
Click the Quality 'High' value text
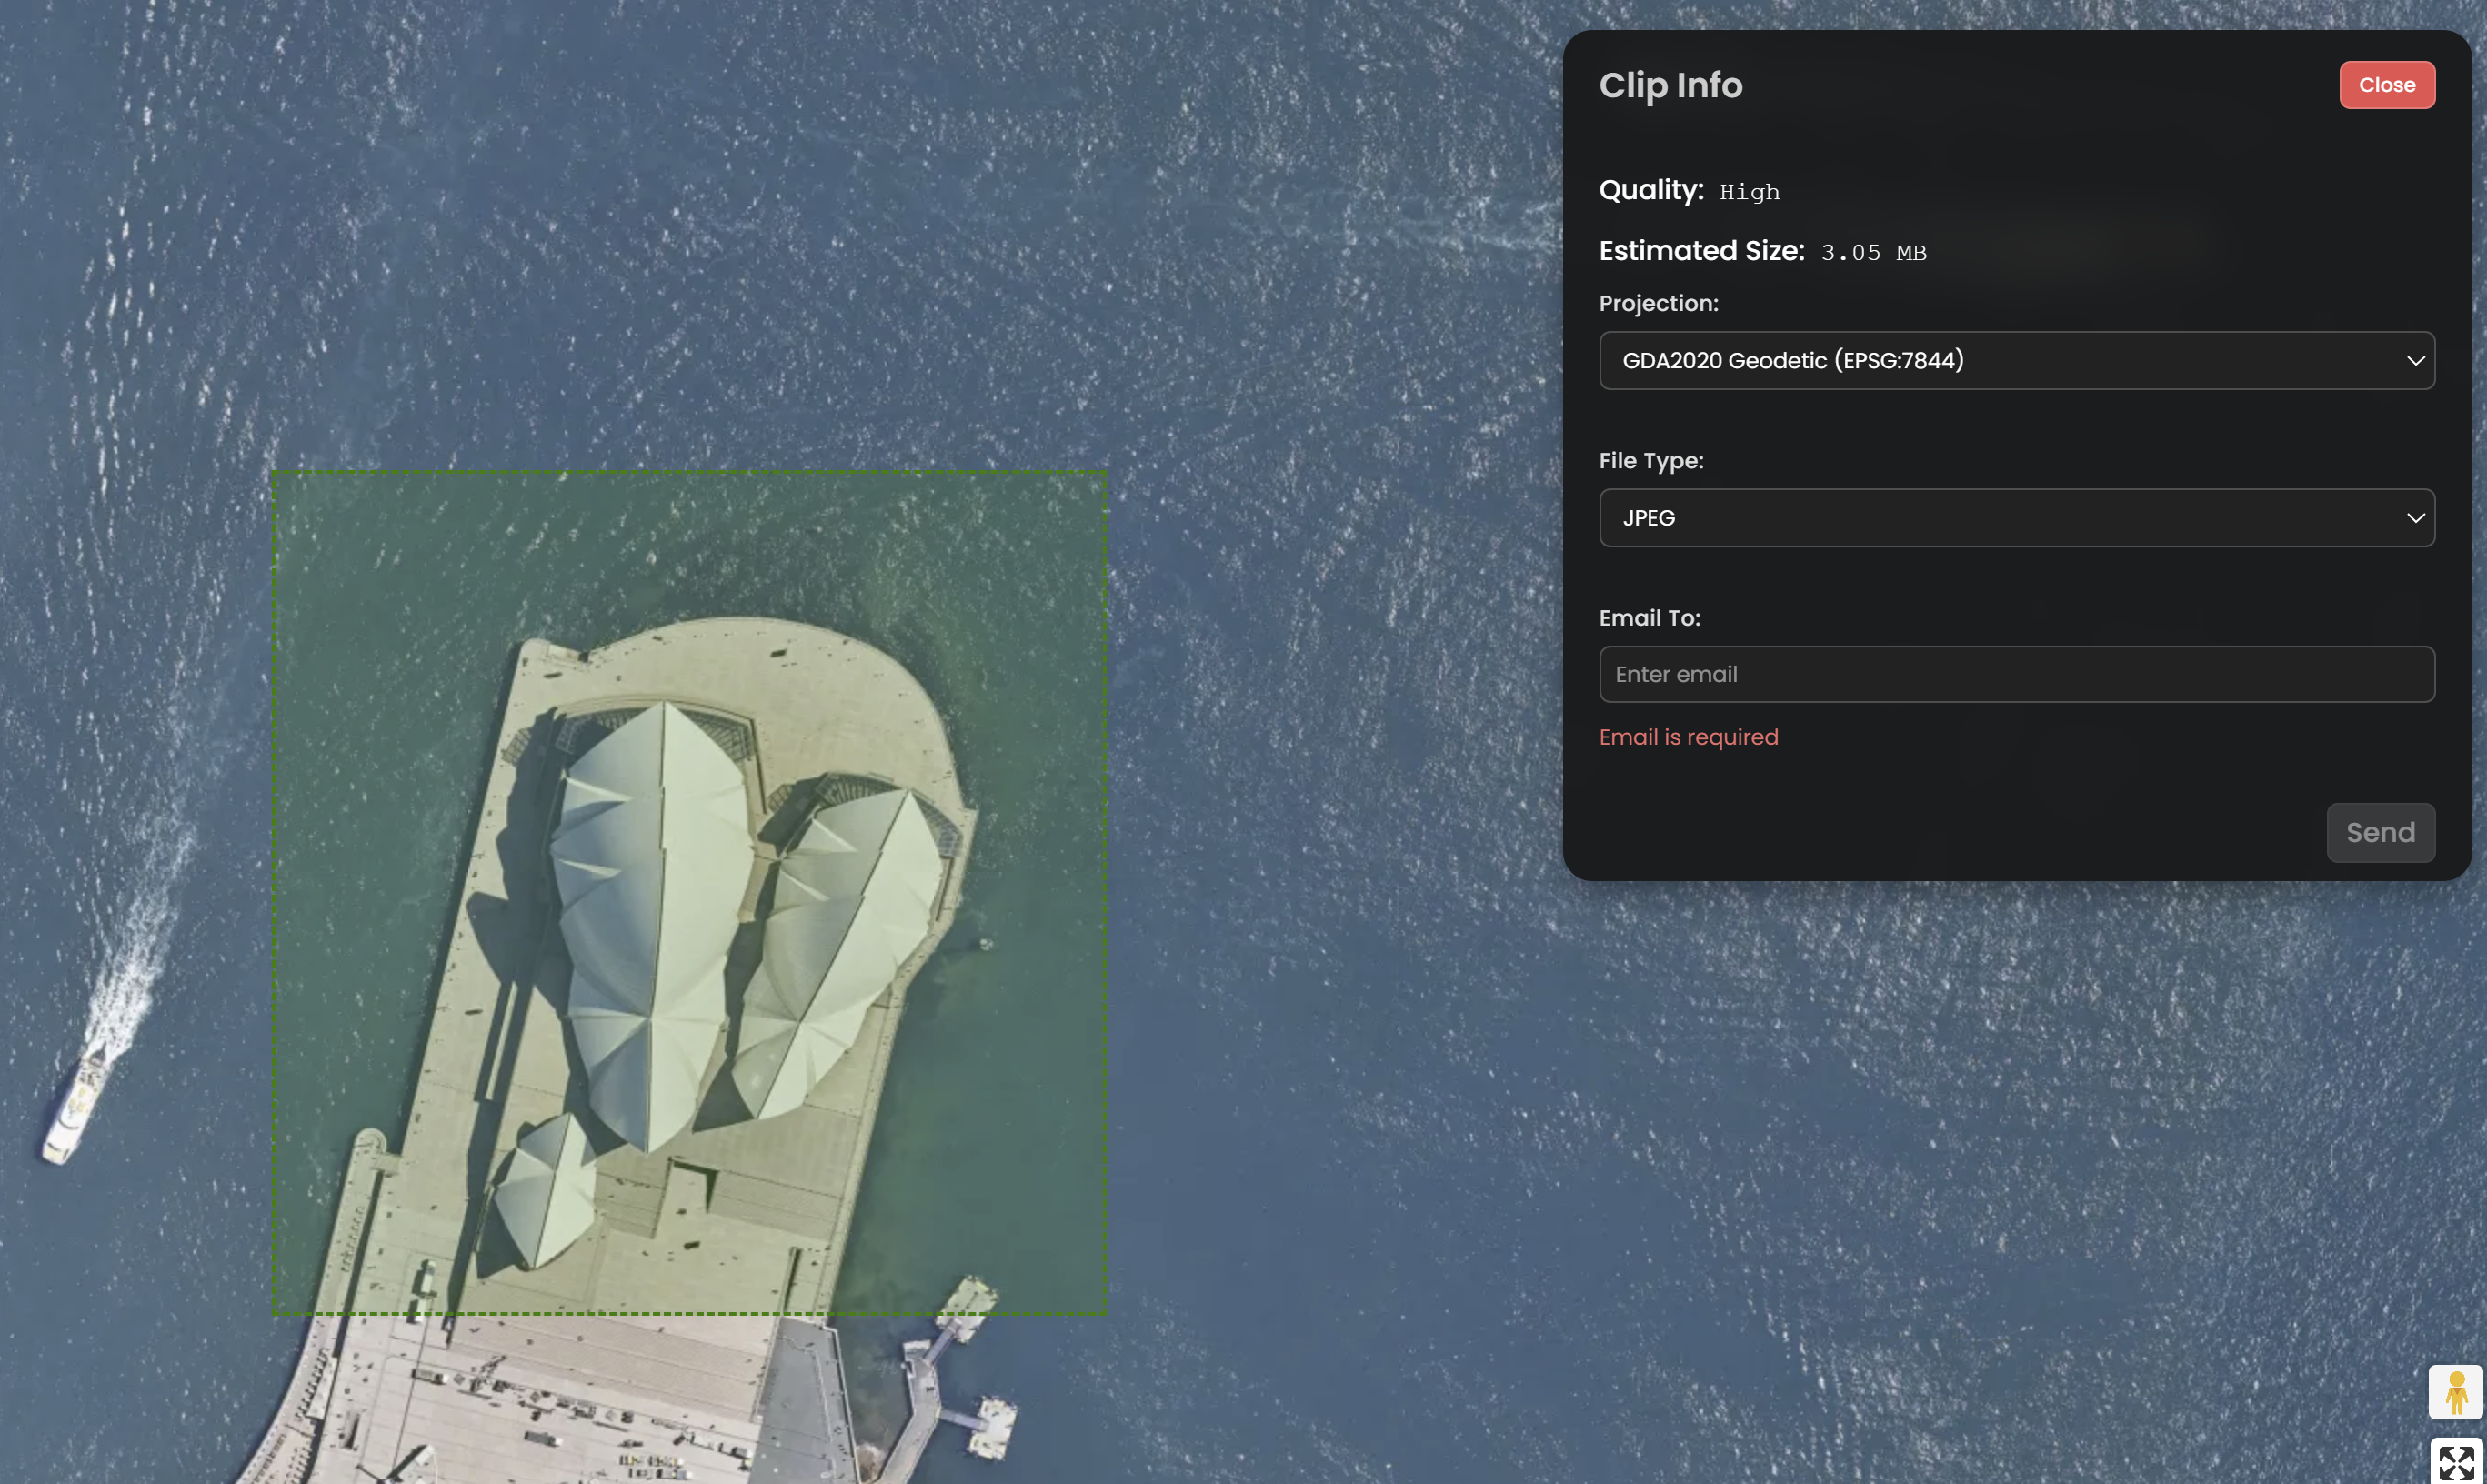click(x=1749, y=192)
